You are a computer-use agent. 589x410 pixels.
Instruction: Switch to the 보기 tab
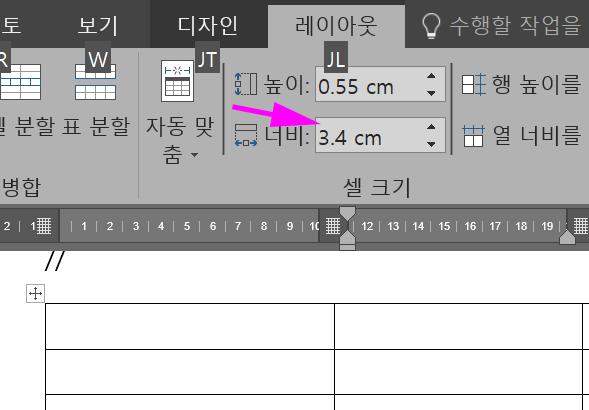tap(98, 26)
